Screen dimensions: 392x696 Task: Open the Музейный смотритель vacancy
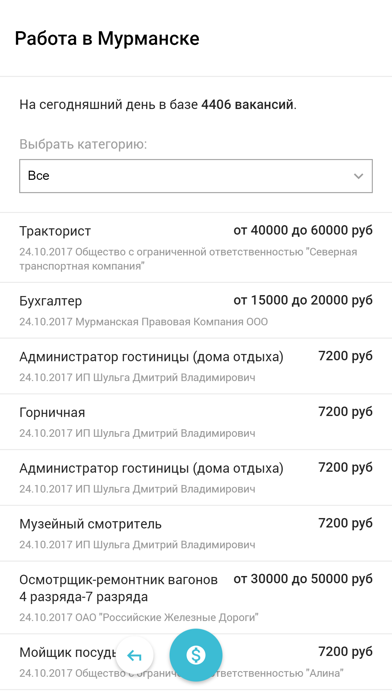196,533
